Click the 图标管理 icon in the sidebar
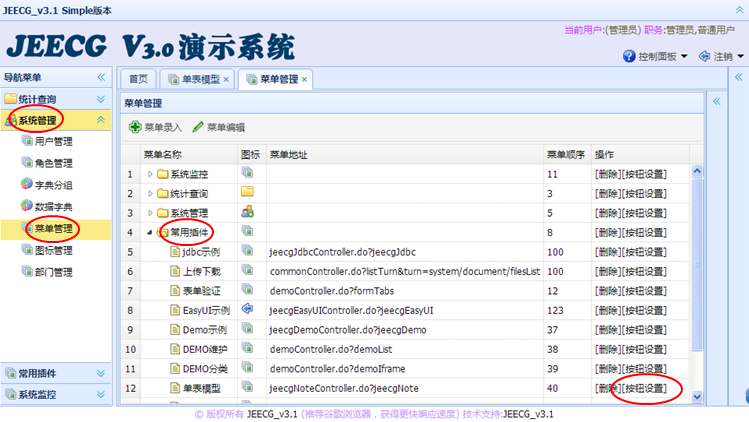749x422 pixels. [27, 249]
